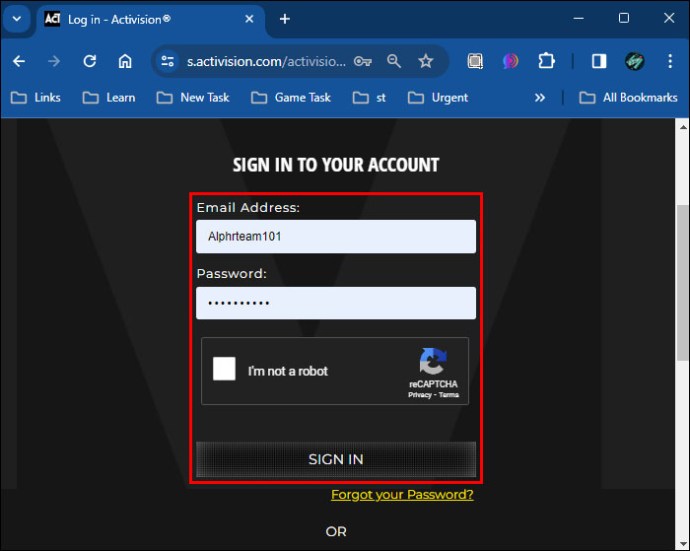This screenshot has width=690, height=551.
Task: Close the browser window
Action: (x=669, y=18)
